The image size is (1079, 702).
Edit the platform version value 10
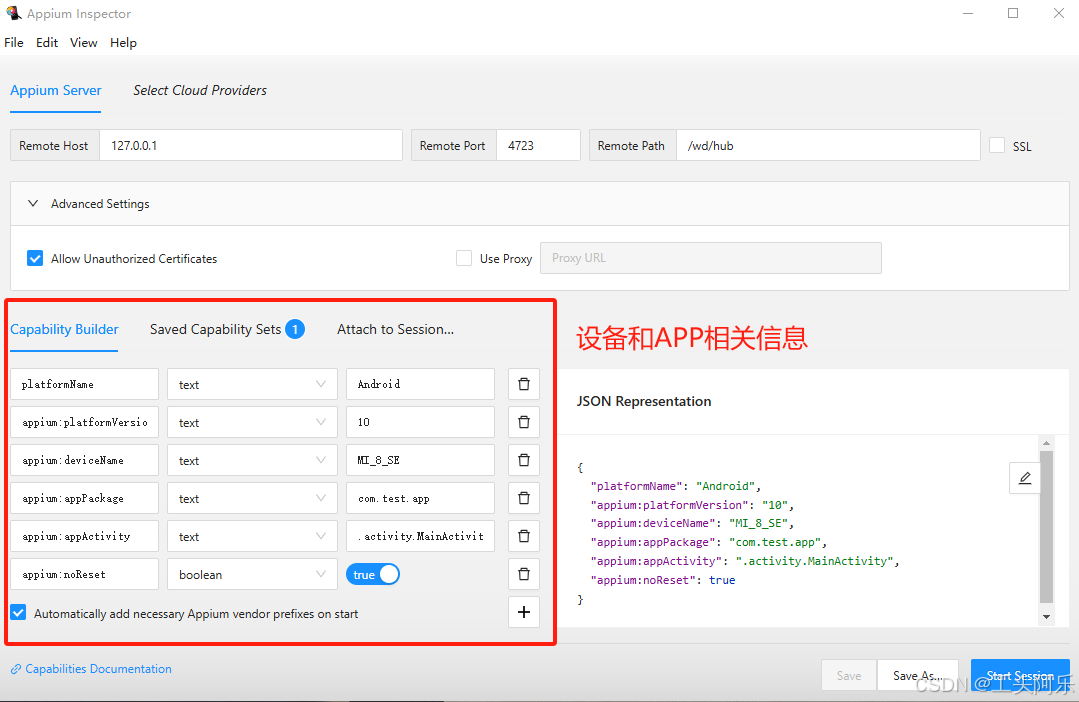pyautogui.click(x=420, y=422)
